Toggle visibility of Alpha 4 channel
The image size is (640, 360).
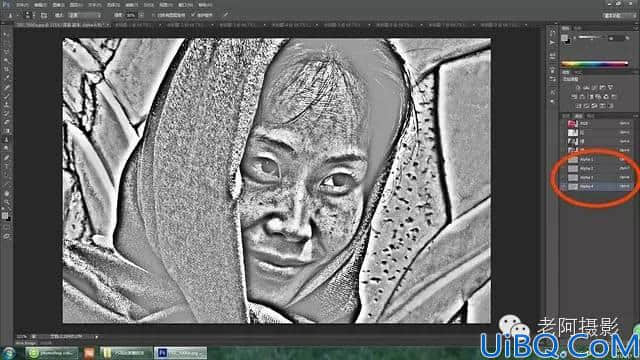(x=564, y=187)
